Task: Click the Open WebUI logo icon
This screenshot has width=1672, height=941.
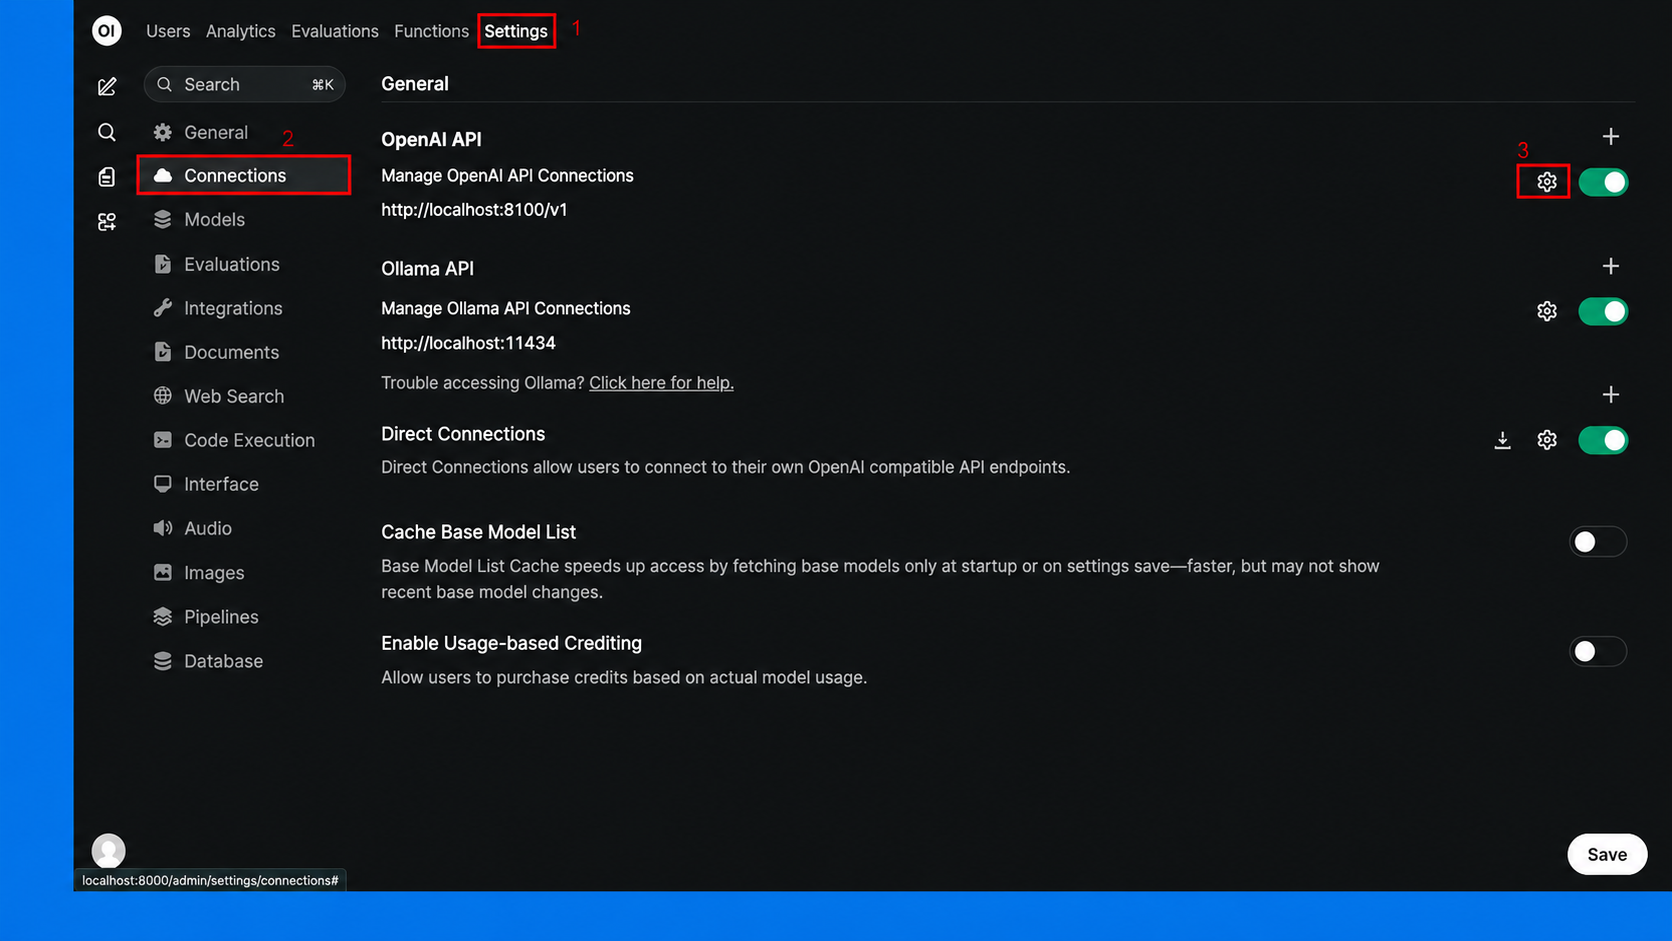Action: [x=107, y=31]
